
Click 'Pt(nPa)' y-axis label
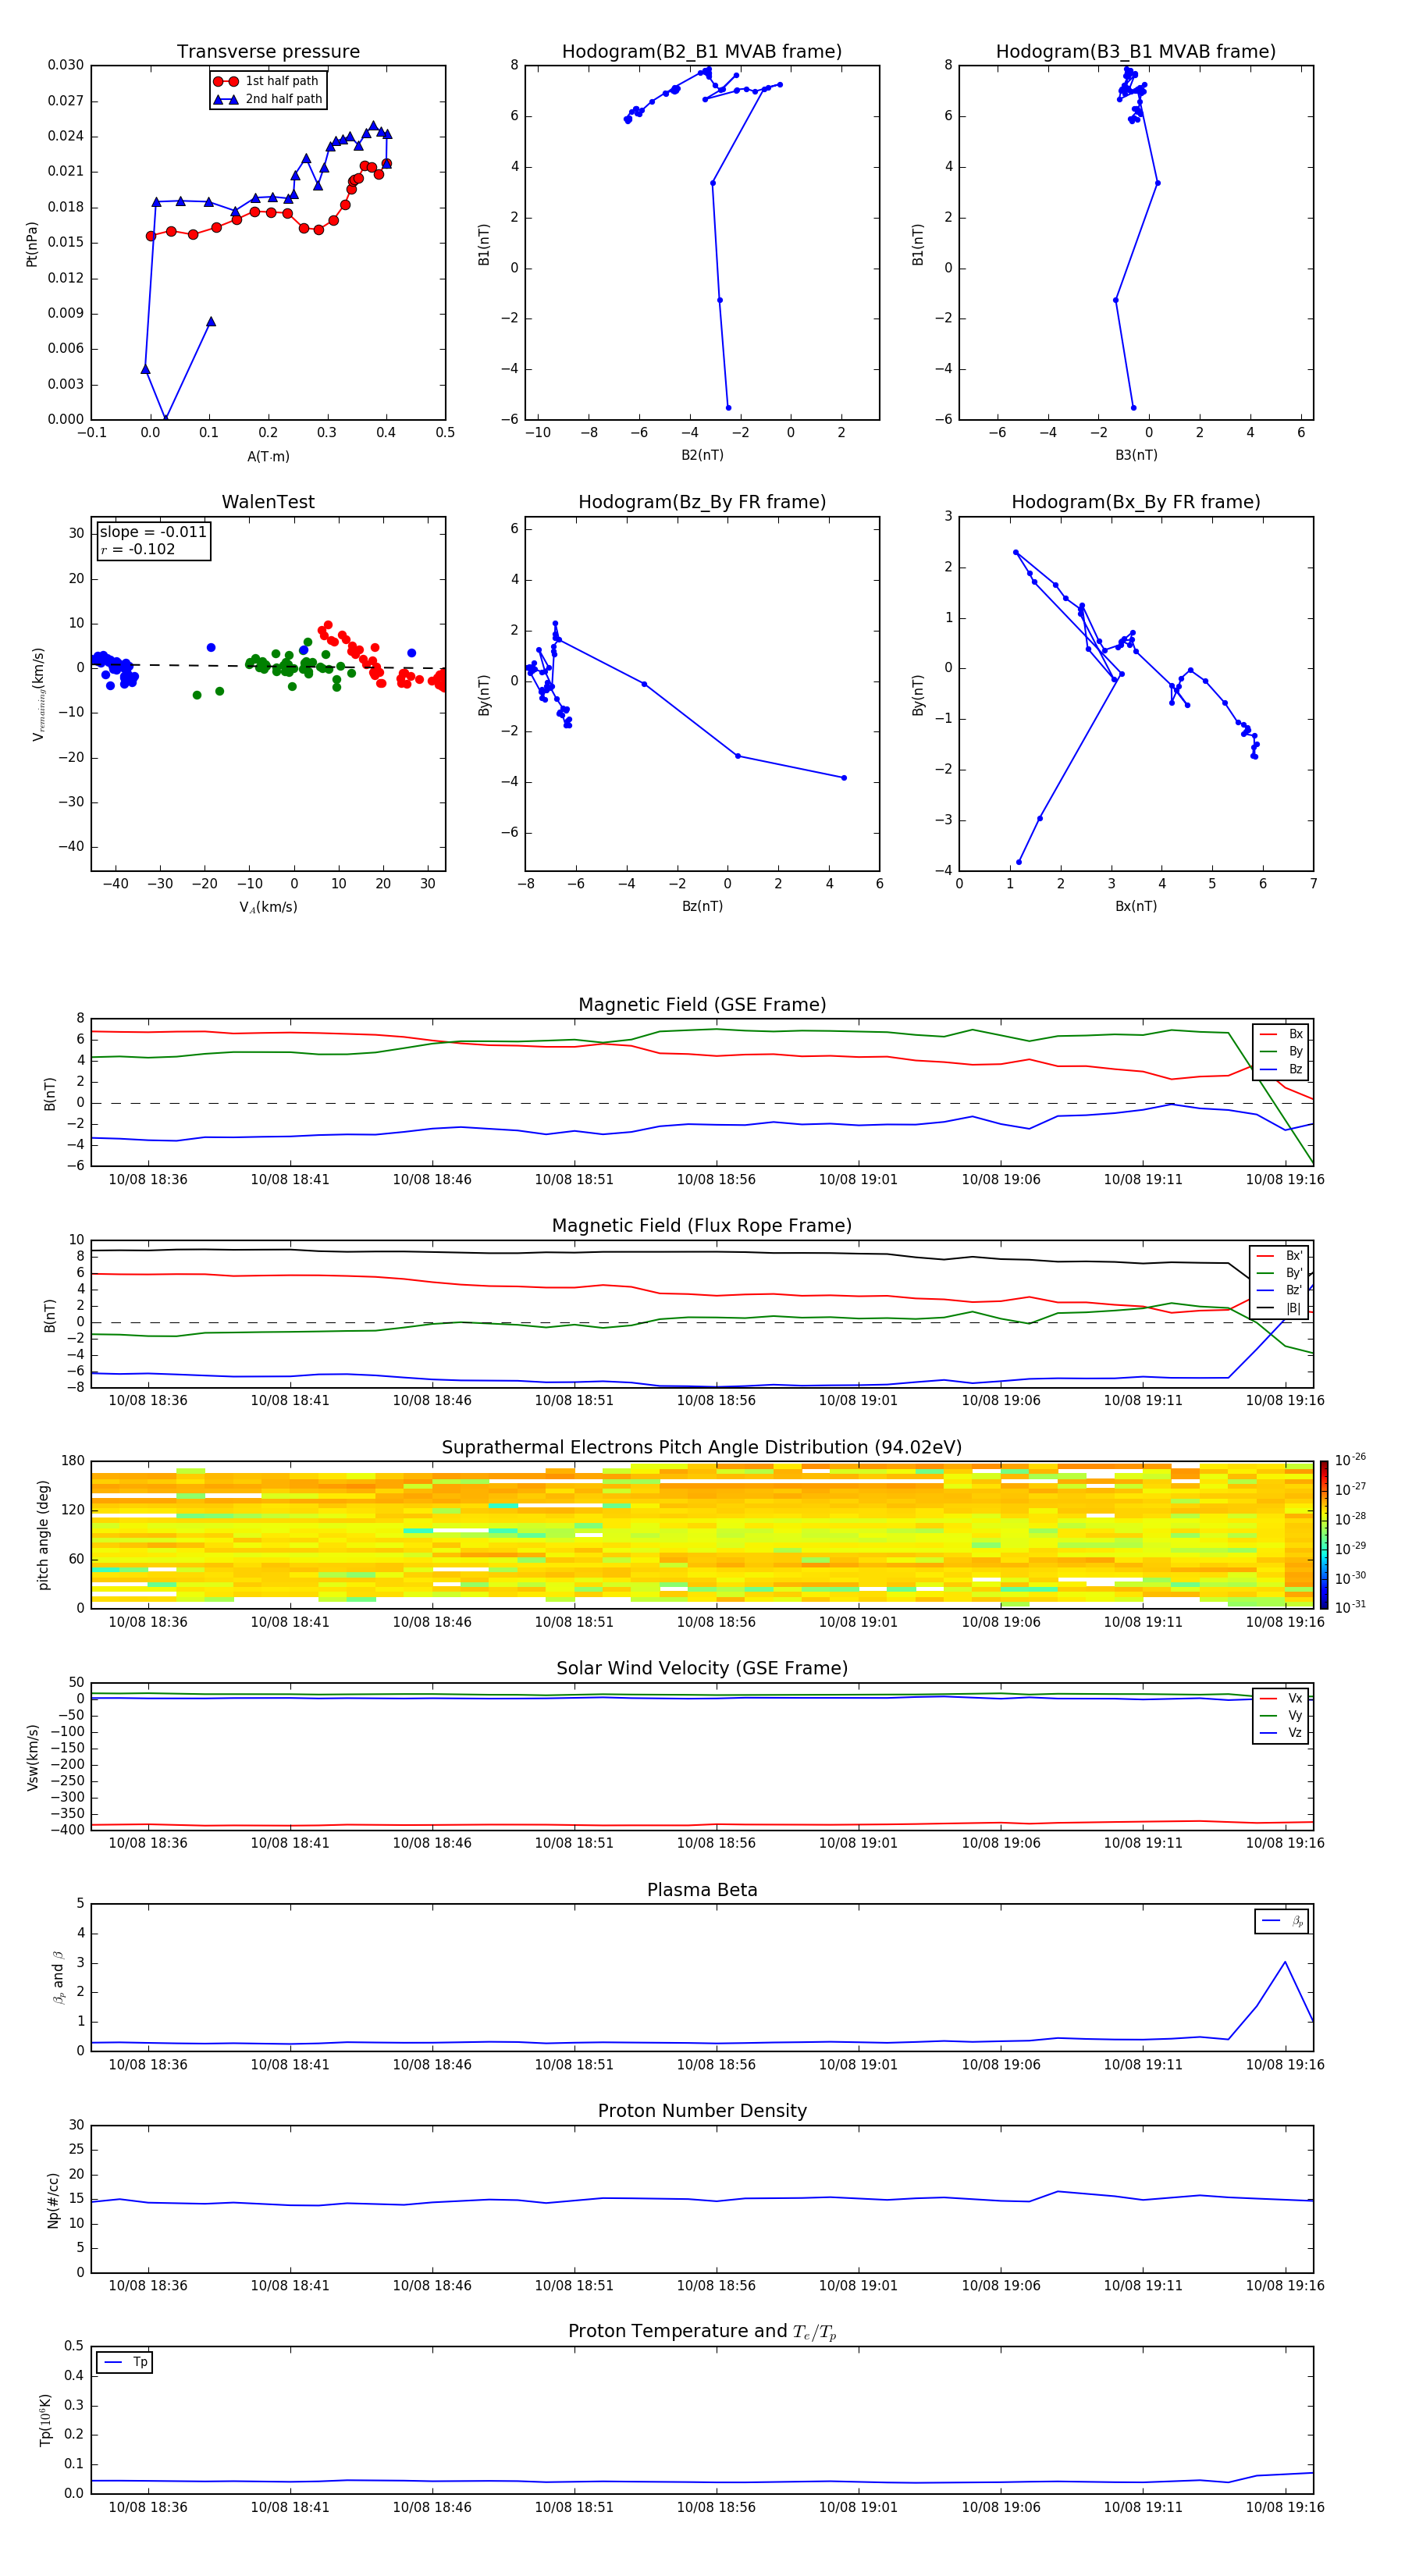pos(32,243)
